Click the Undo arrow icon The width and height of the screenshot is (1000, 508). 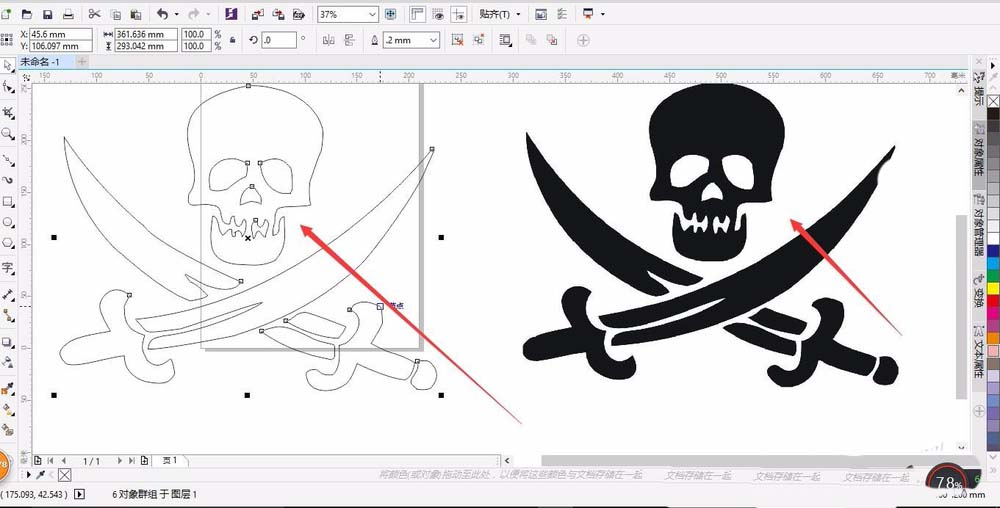[x=162, y=15]
